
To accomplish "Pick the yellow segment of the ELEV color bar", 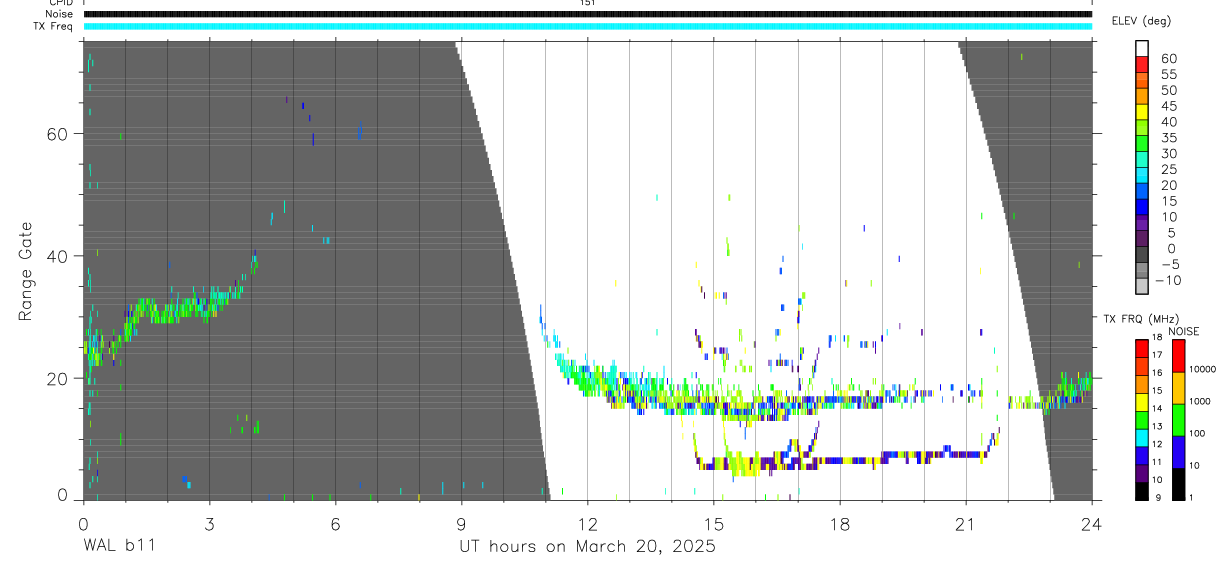I will click(1142, 112).
